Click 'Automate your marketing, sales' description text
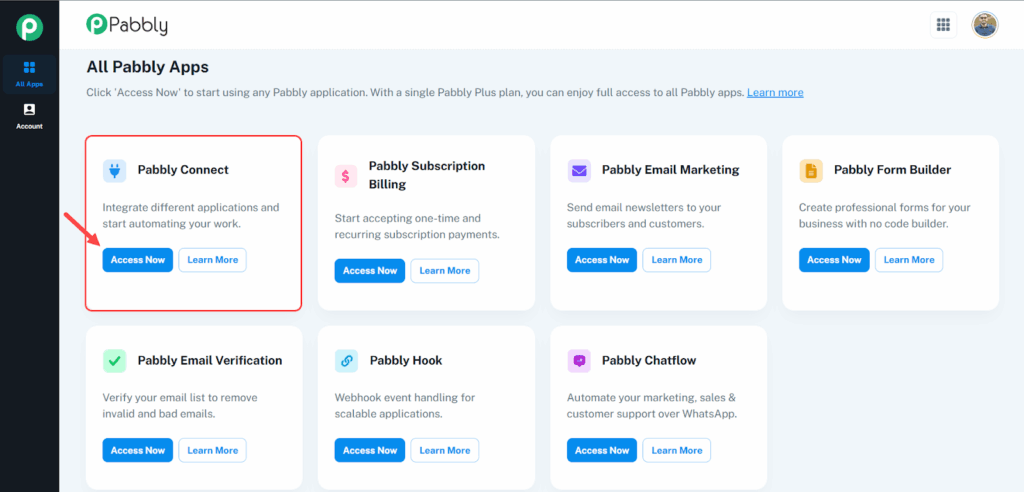This screenshot has width=1024, height=492. [652, 406]
